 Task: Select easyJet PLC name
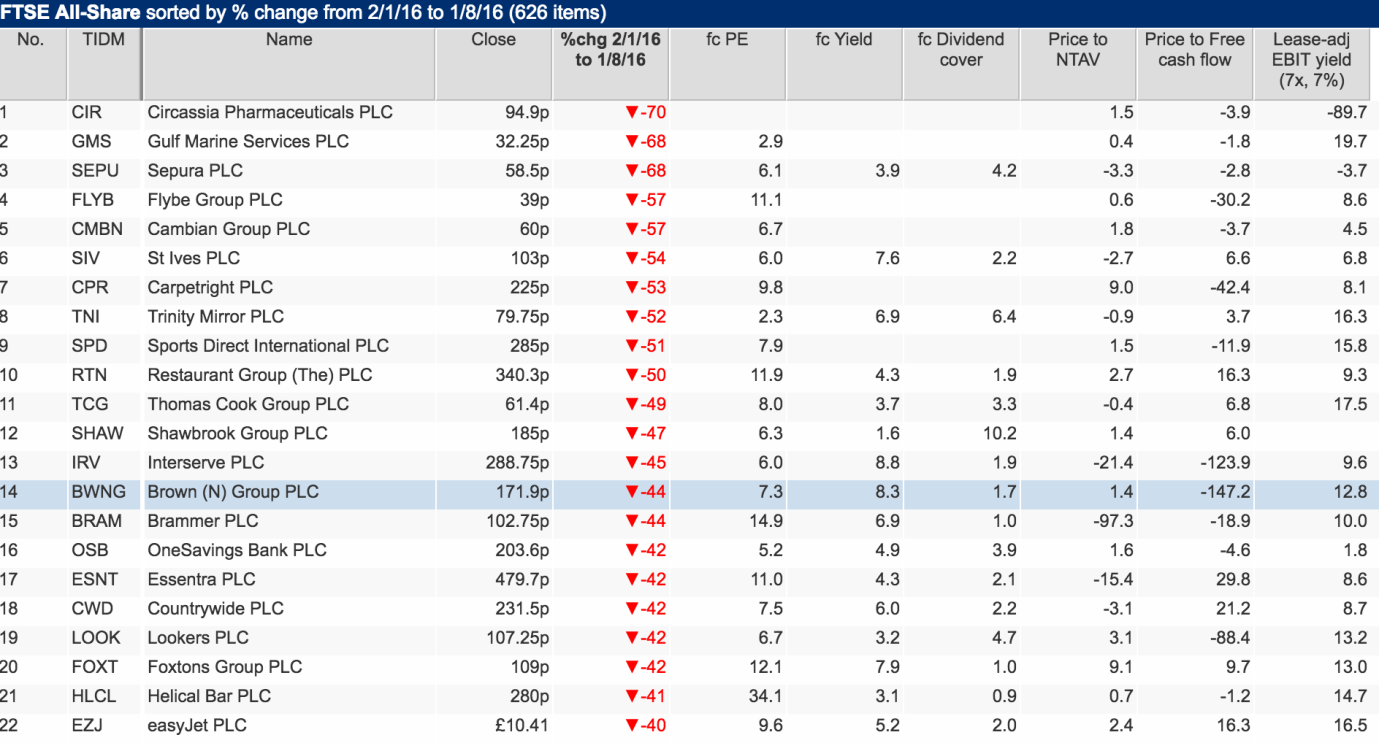(x=197, y=725)
